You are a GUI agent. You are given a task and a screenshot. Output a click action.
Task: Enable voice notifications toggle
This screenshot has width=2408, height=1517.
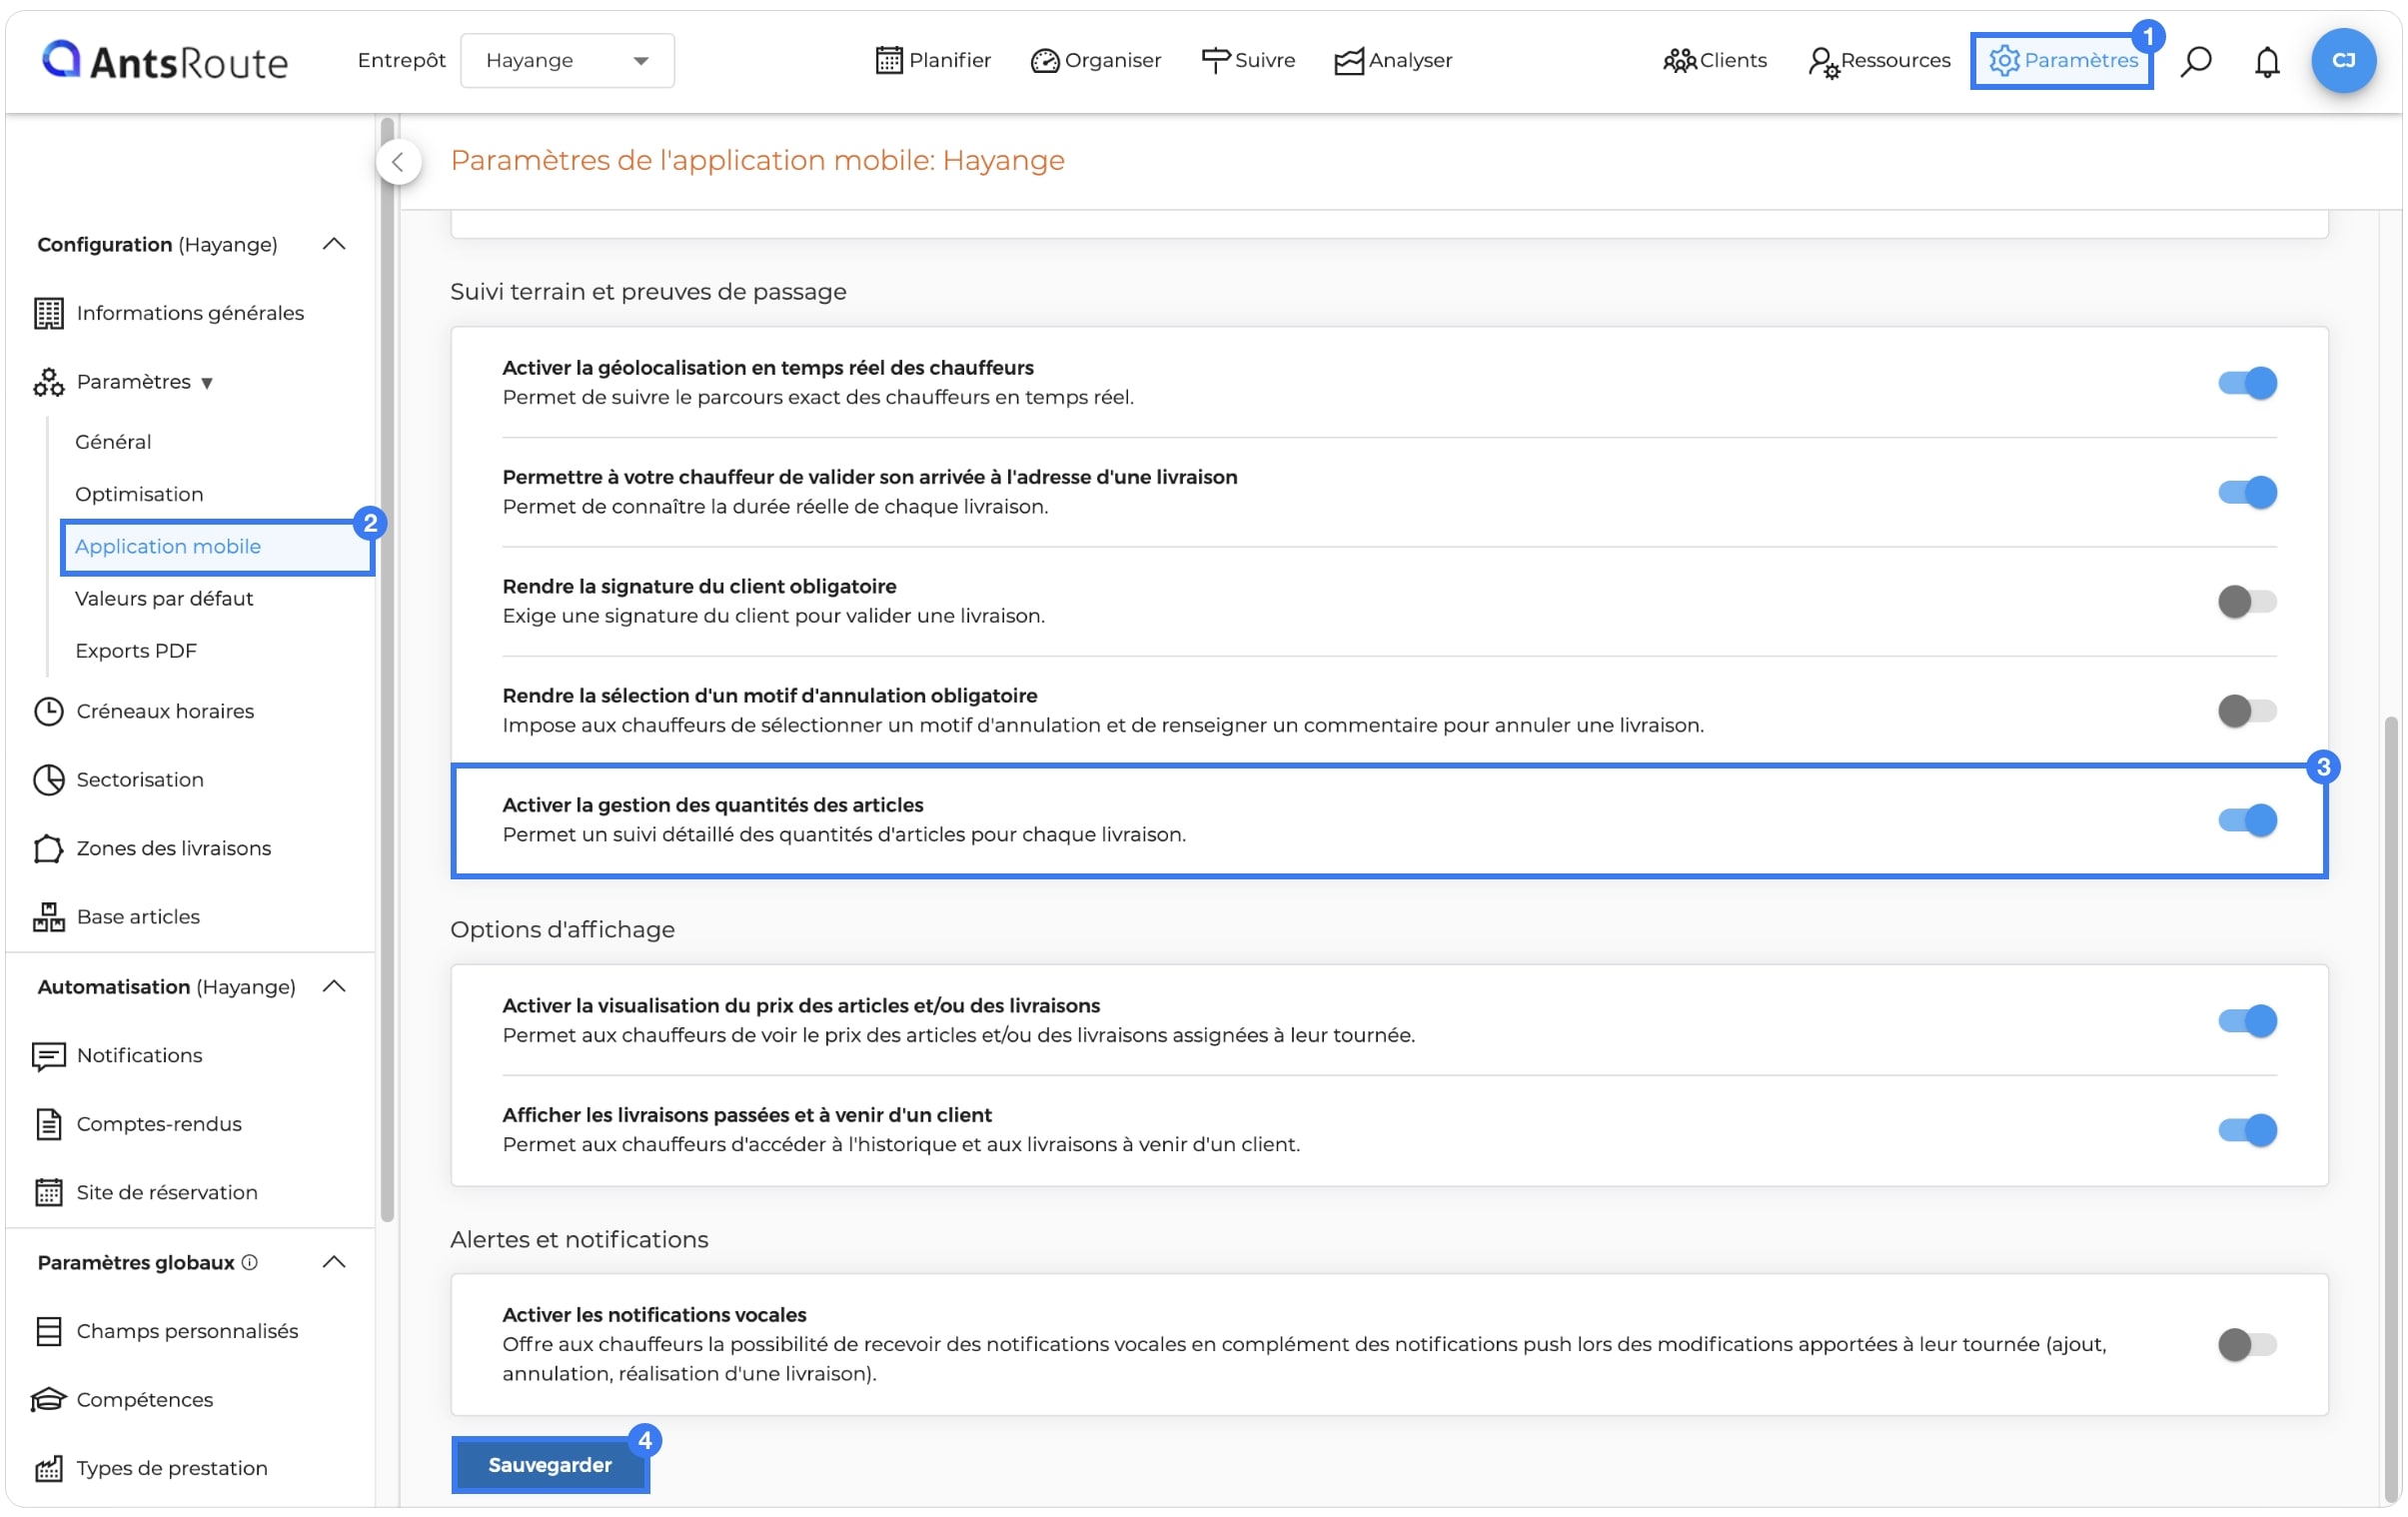pyautogui.click(x=2247, y=1345)
